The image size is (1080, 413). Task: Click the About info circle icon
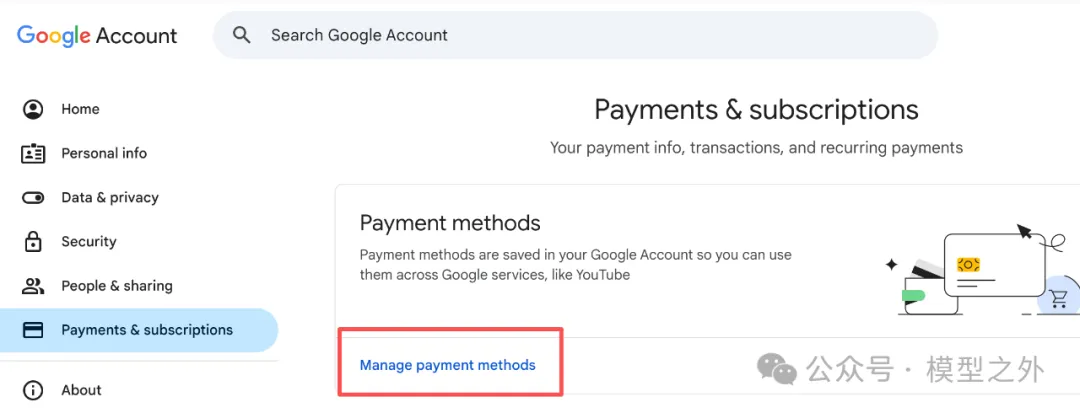pyautogui.click(x=33, y=390)
